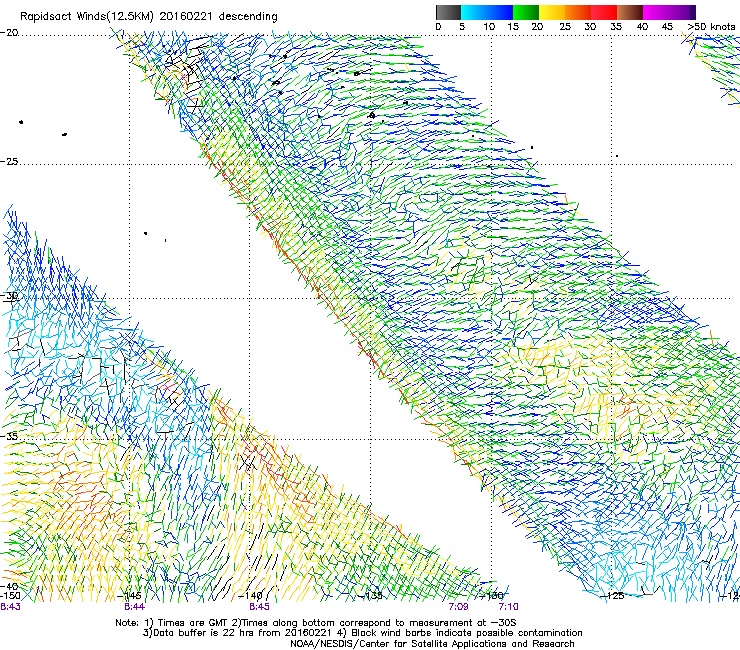
Task: Click the '-150' longitude label
Action: point(10,595)
